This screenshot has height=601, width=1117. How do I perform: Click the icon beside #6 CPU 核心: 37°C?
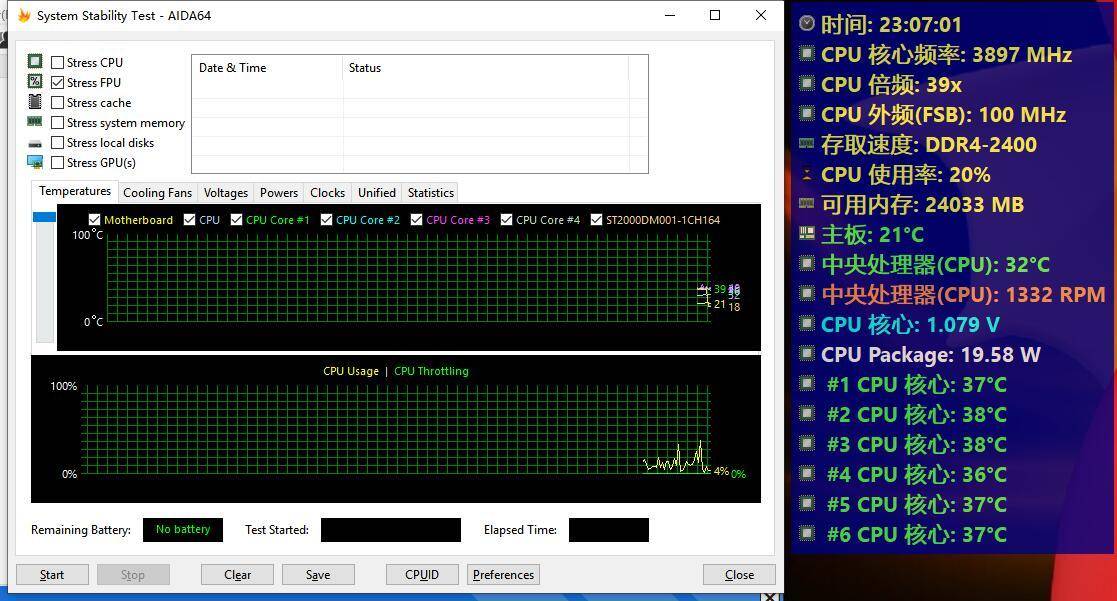click(806, 533)
